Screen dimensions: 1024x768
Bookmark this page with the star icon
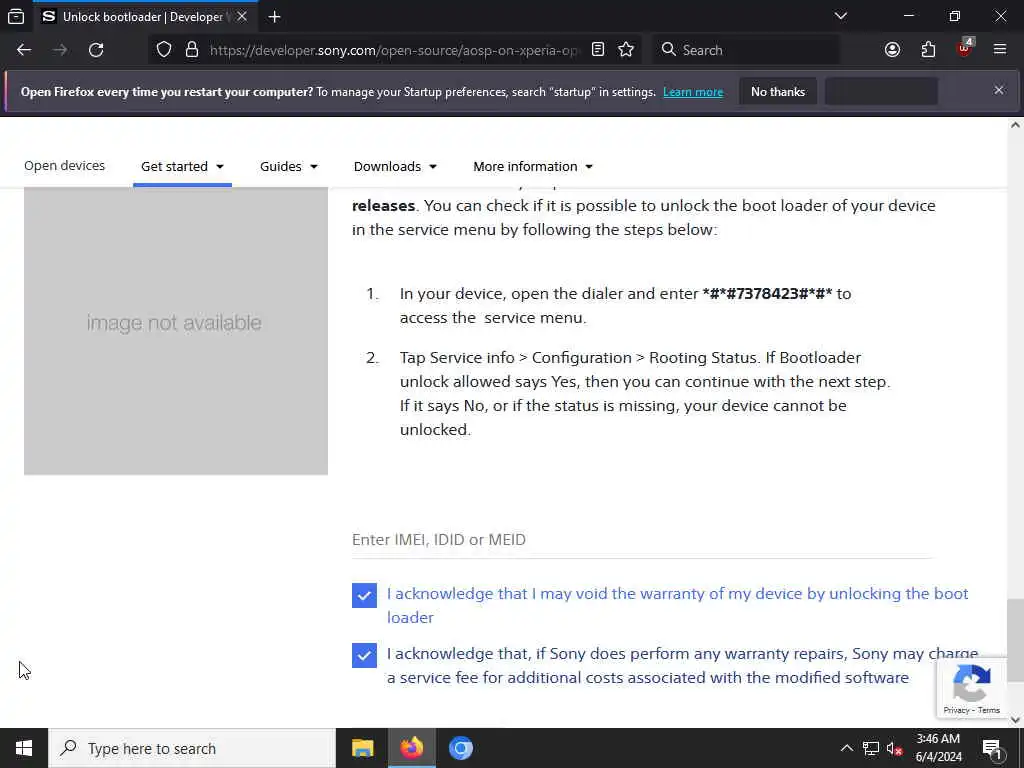626,50
